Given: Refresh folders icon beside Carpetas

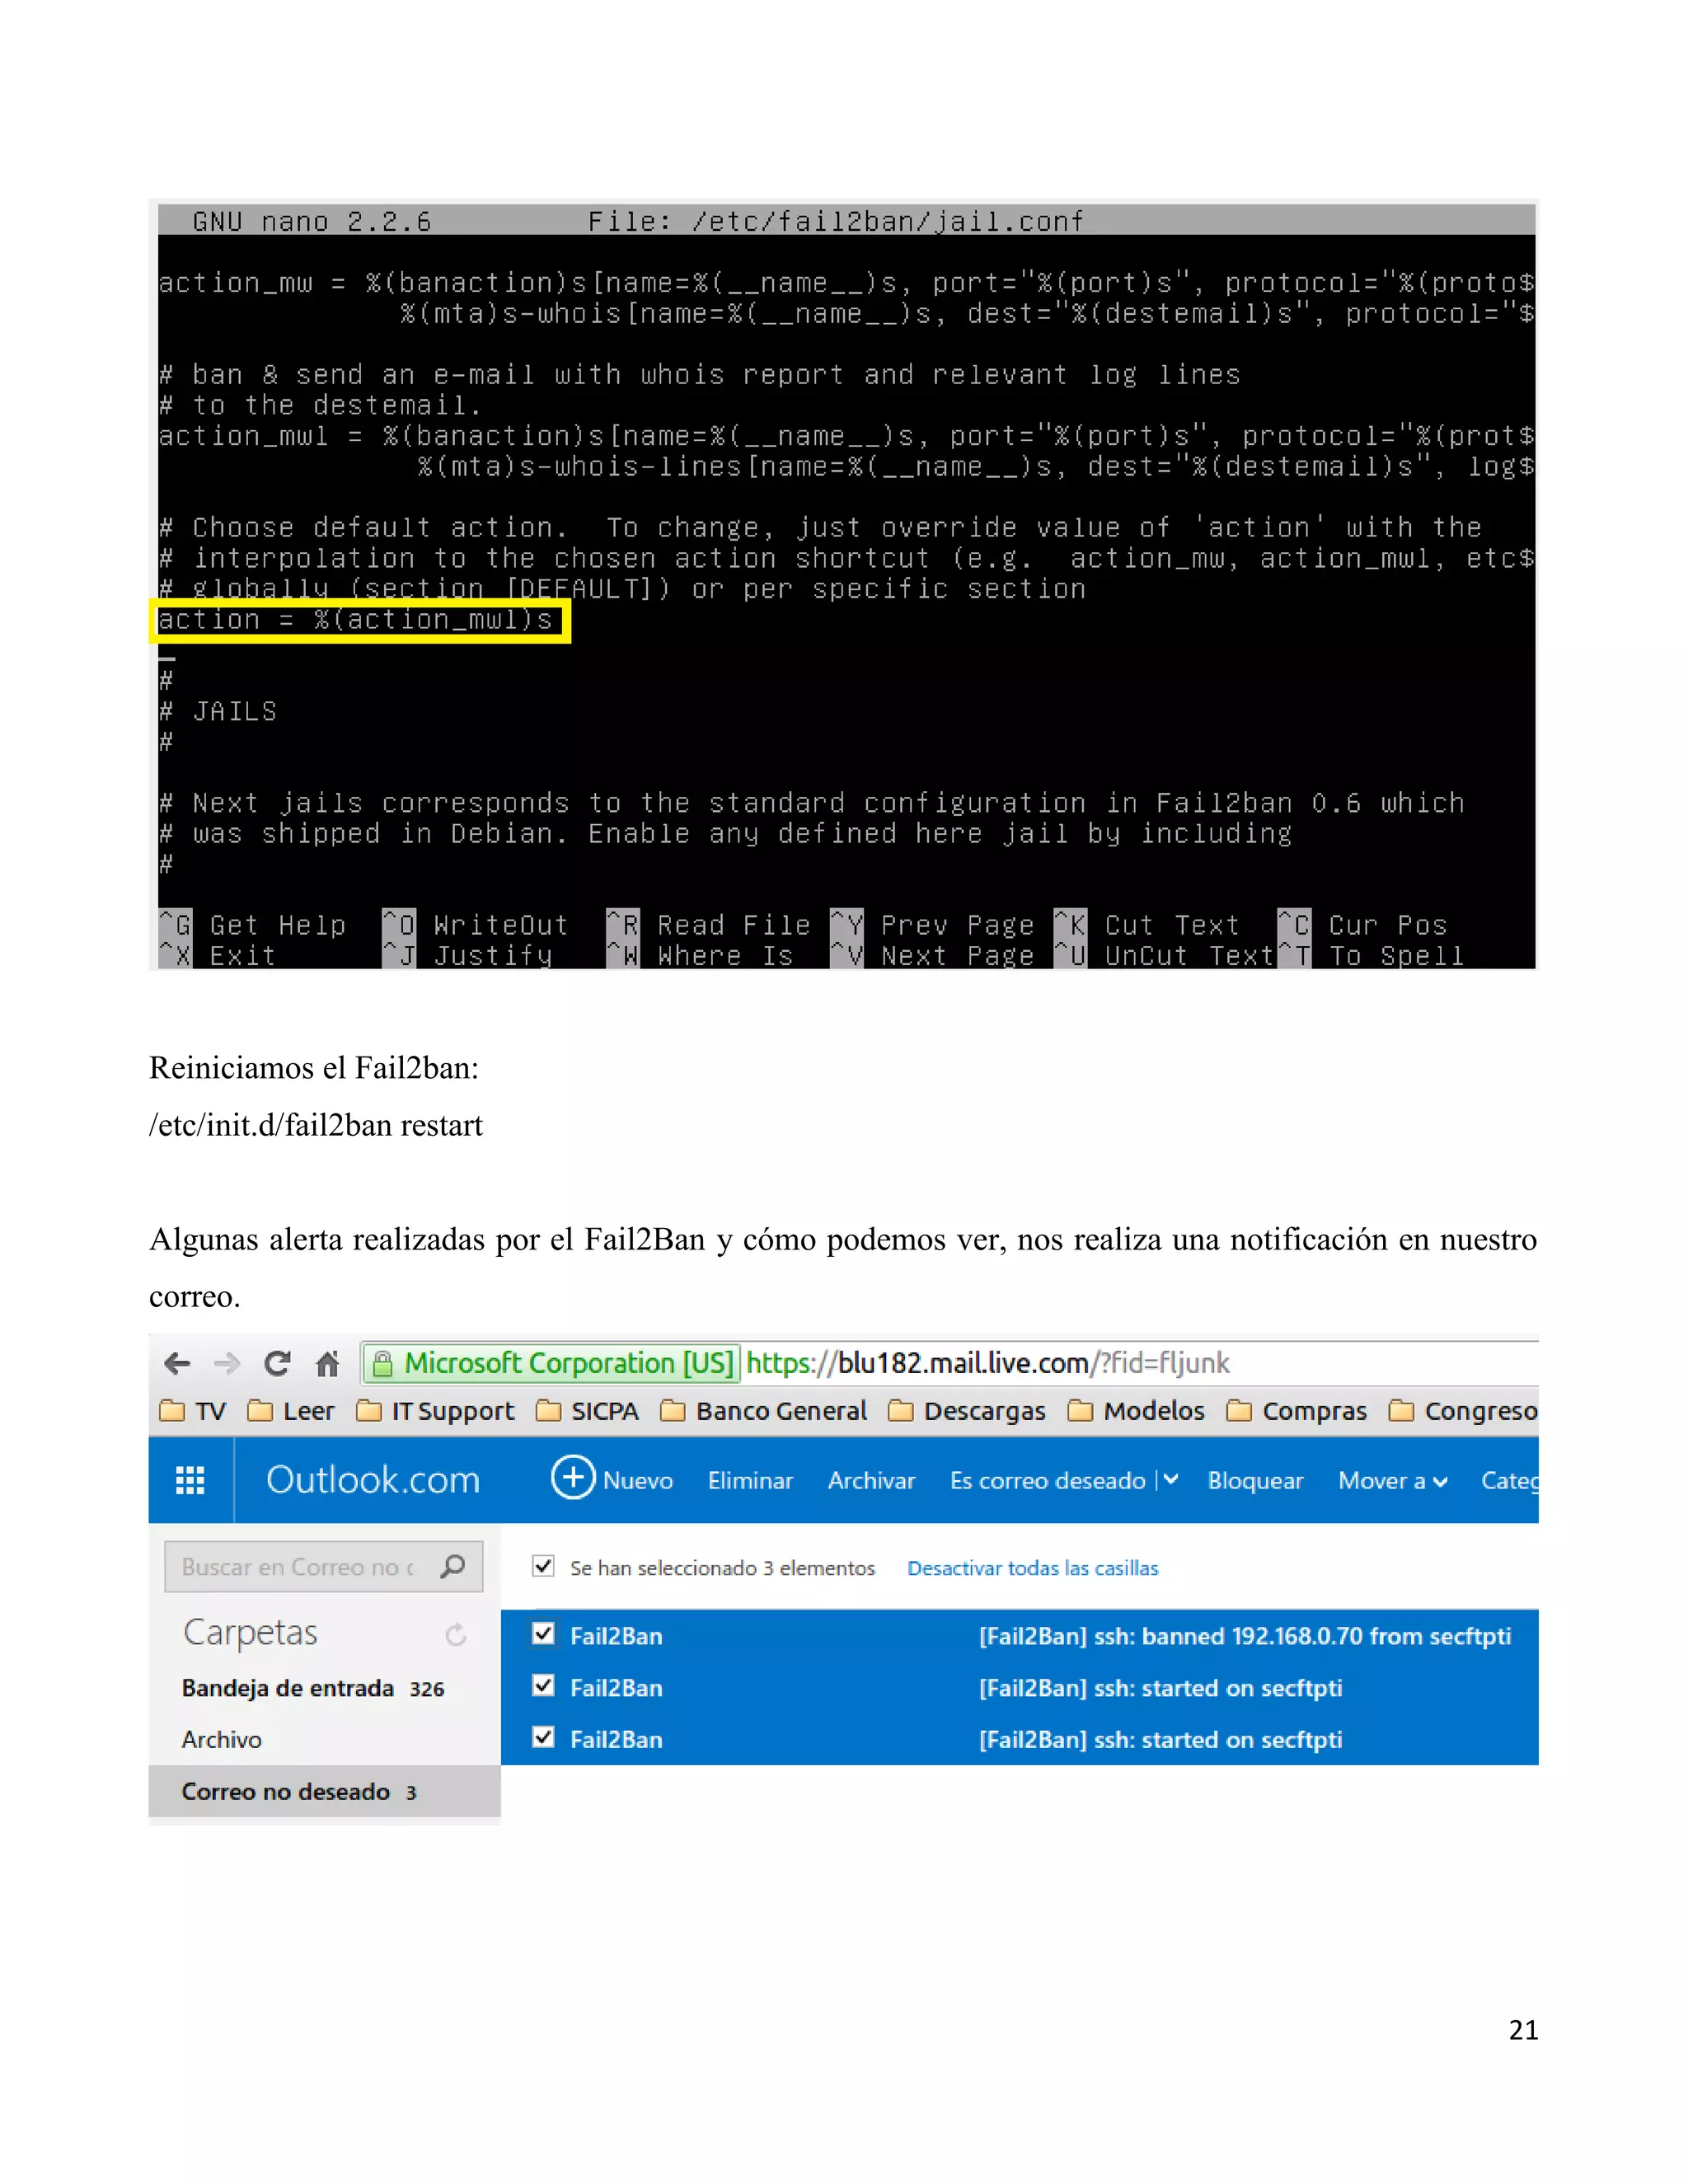Looking at the screenshot, I should click(456, 1634).
